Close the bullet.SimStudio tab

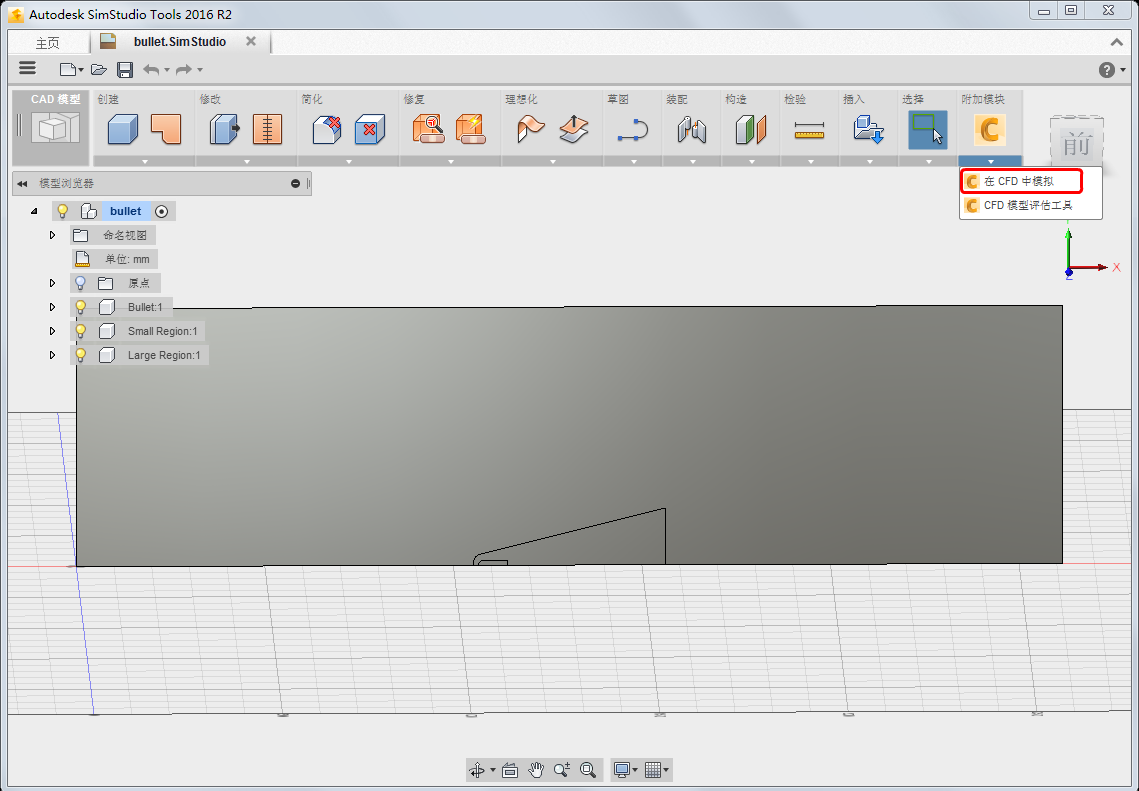click(251, 41)
